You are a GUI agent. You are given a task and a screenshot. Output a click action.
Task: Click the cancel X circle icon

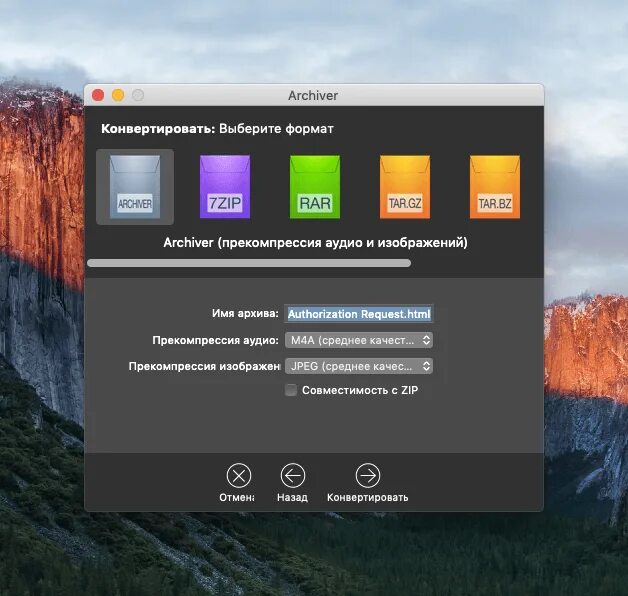tap(239, 476)
